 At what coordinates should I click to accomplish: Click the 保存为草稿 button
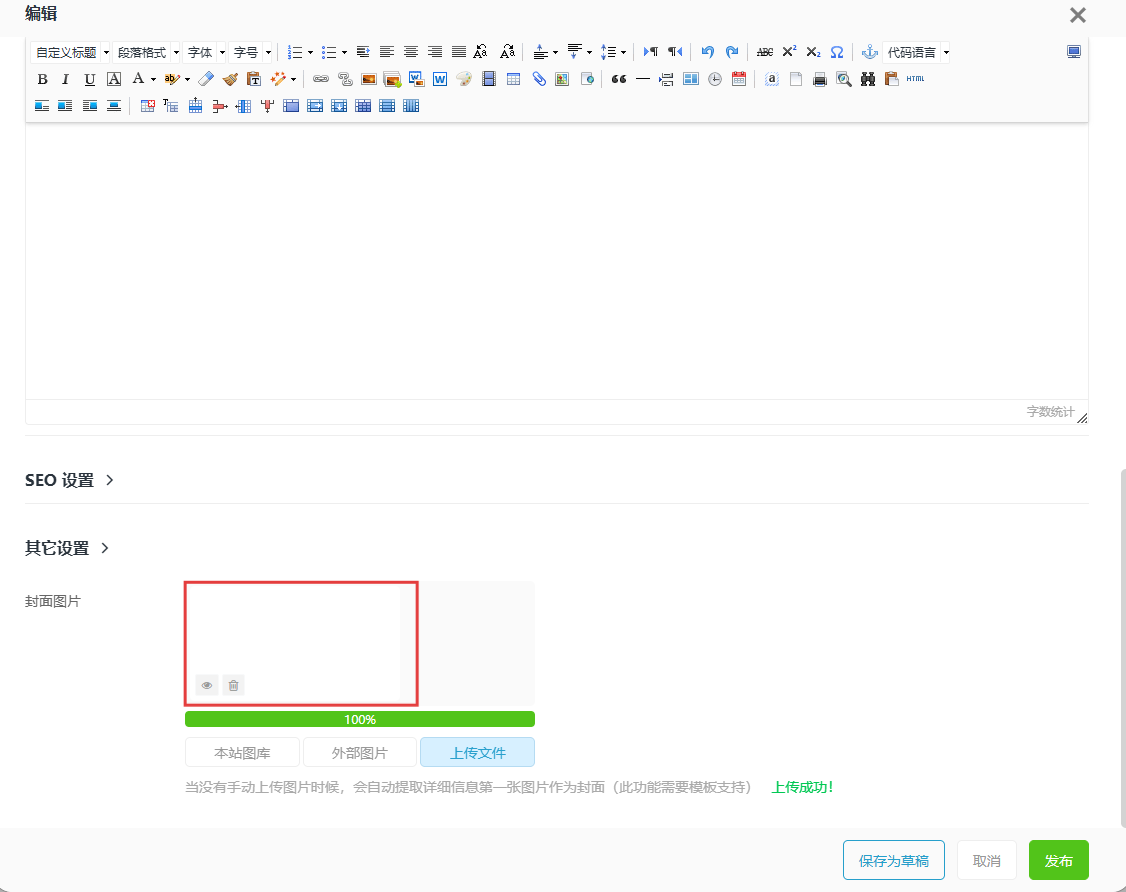point(893,861)
